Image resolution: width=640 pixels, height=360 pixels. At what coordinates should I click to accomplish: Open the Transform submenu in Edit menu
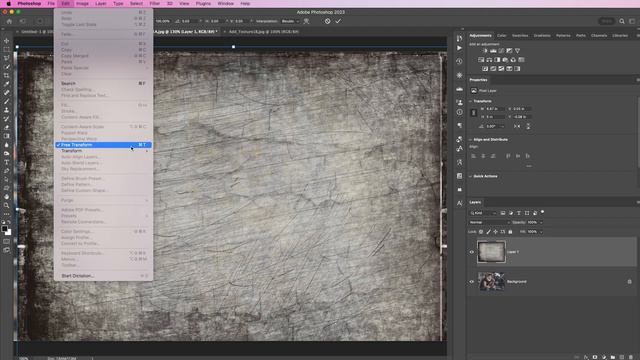click(x=104, y=151)
